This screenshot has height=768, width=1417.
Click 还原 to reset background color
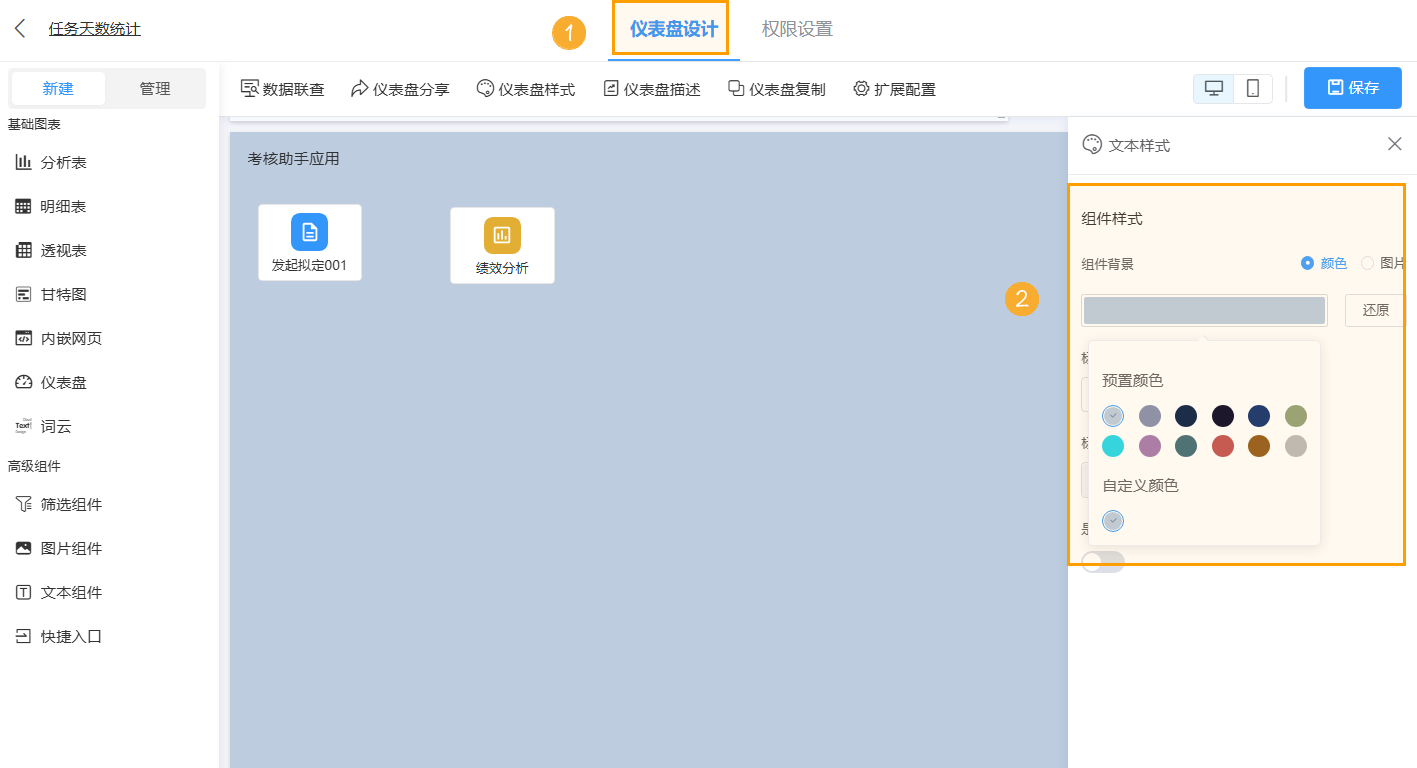coord(1374,310)
